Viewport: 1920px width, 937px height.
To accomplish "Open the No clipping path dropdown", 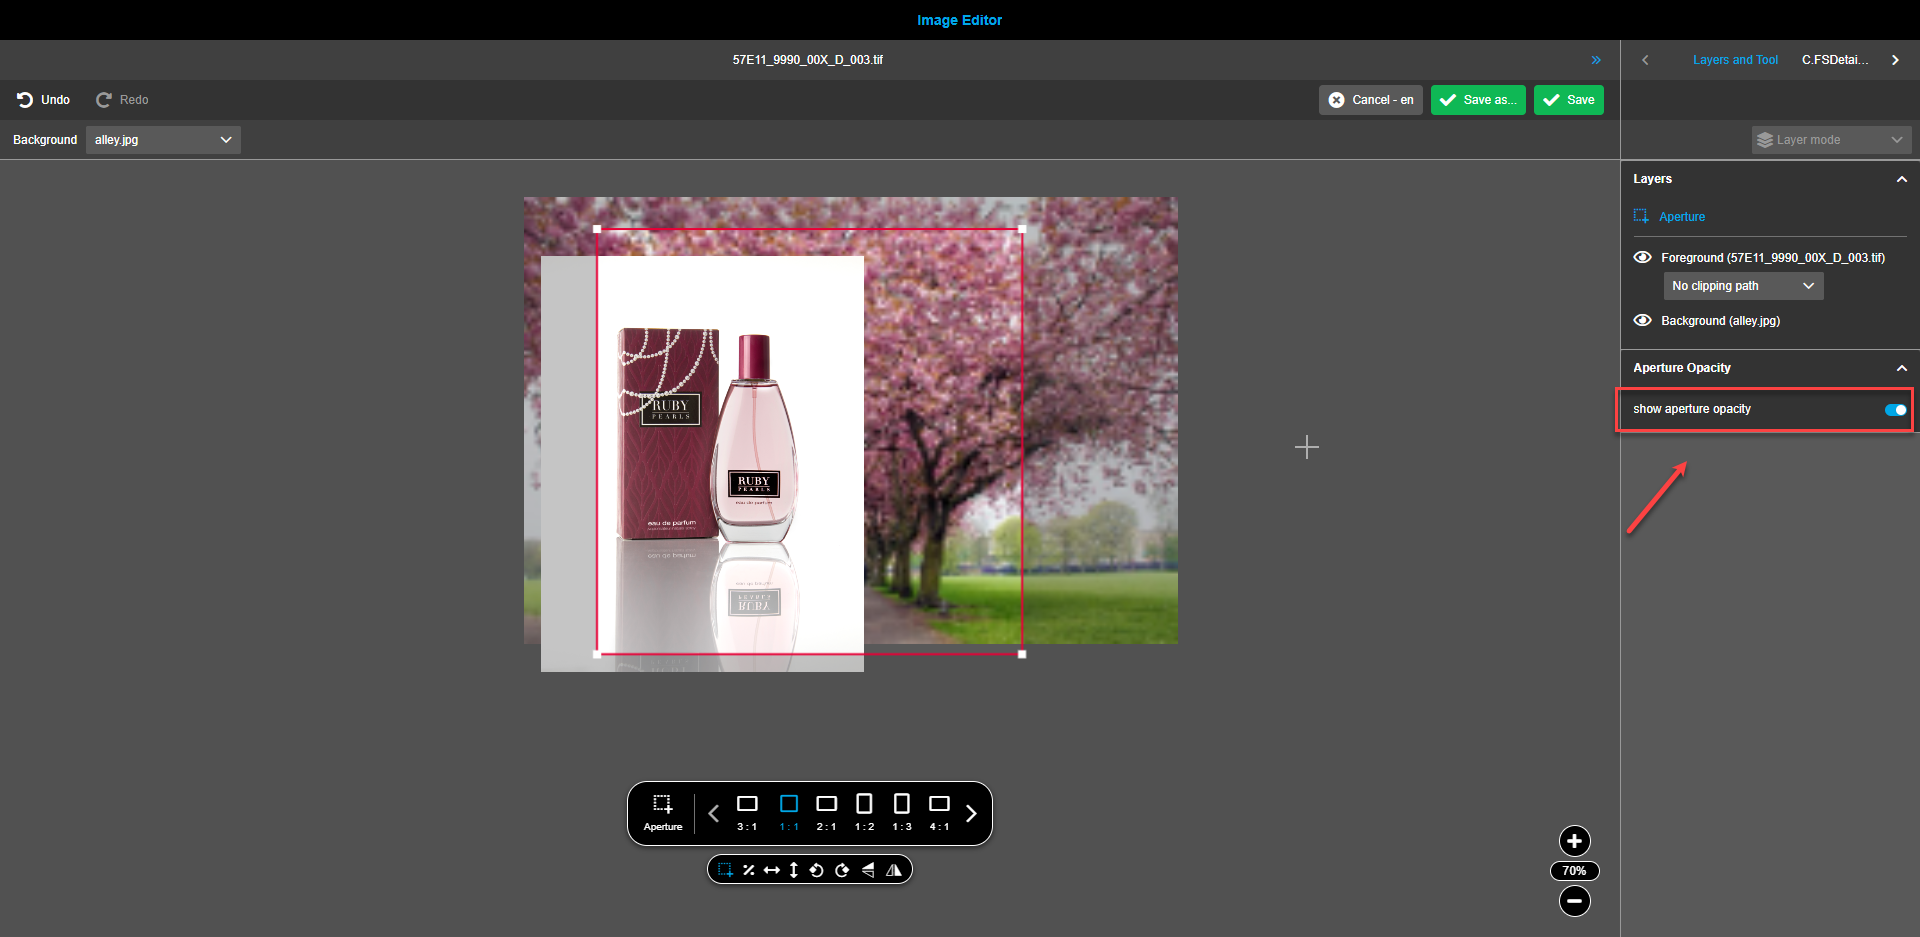I will tap(1742, 286).
